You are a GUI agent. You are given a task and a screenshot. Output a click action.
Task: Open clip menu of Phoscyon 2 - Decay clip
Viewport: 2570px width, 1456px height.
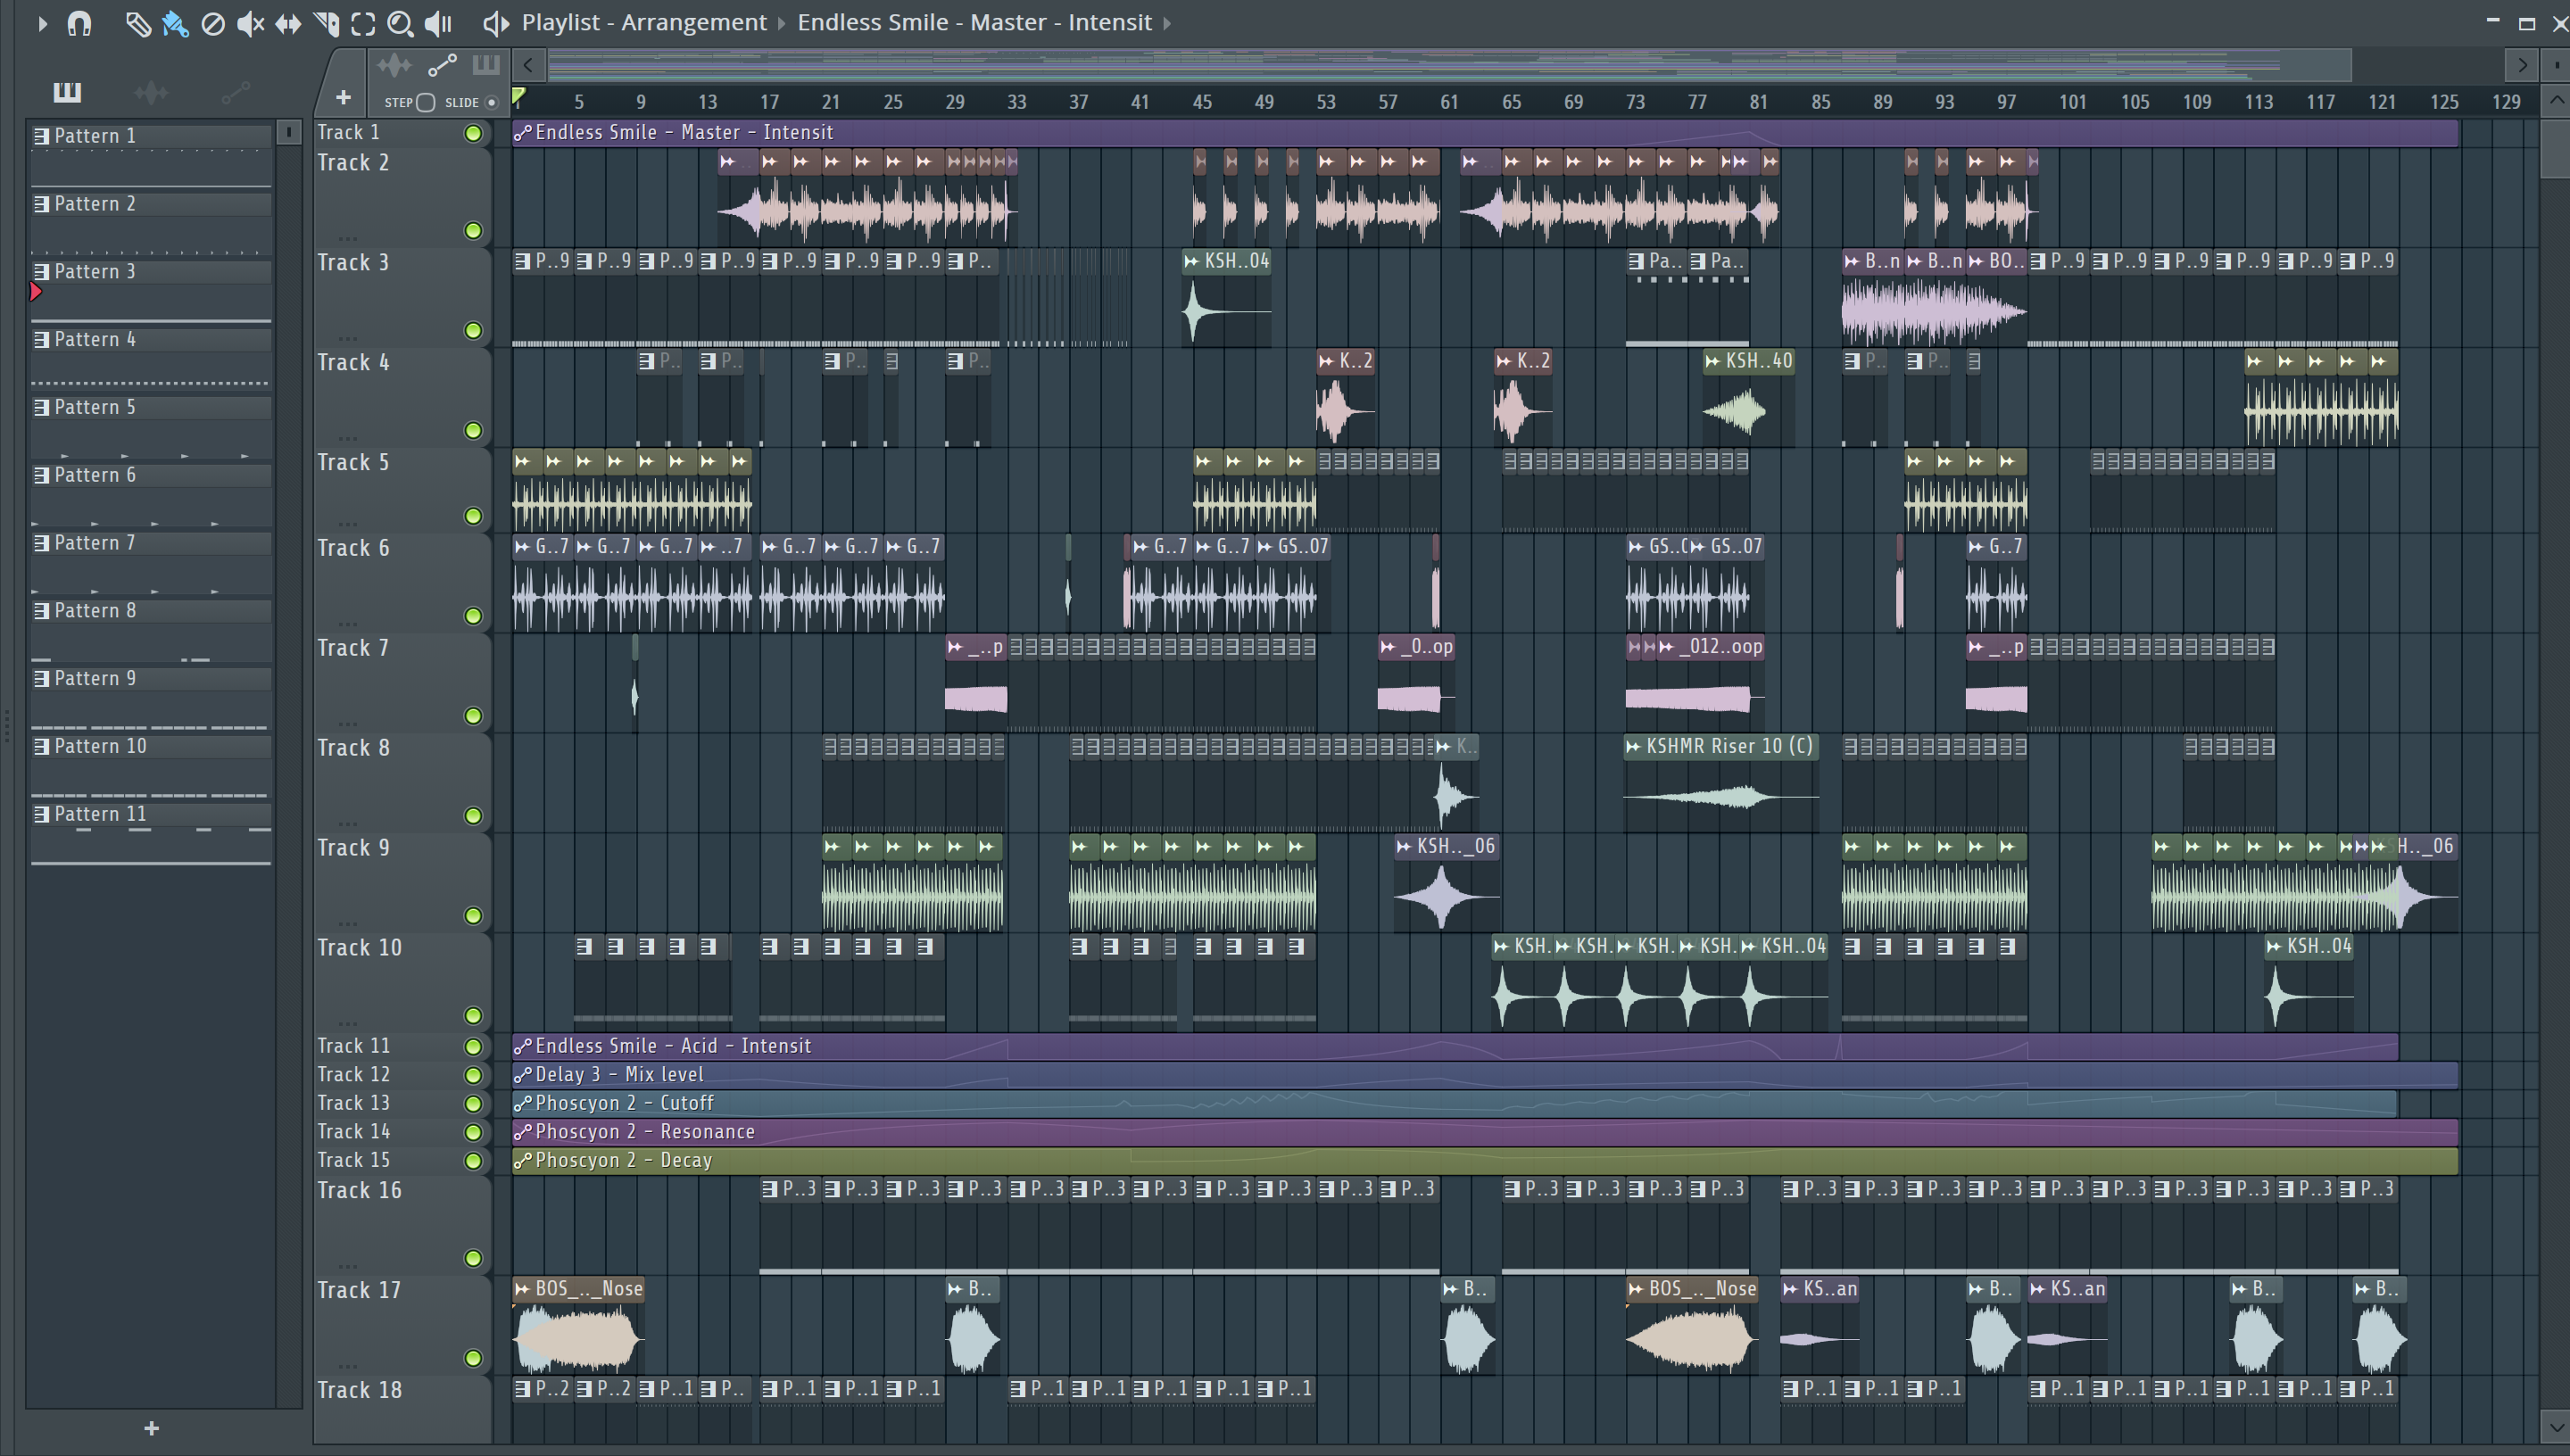point(522,1161)
